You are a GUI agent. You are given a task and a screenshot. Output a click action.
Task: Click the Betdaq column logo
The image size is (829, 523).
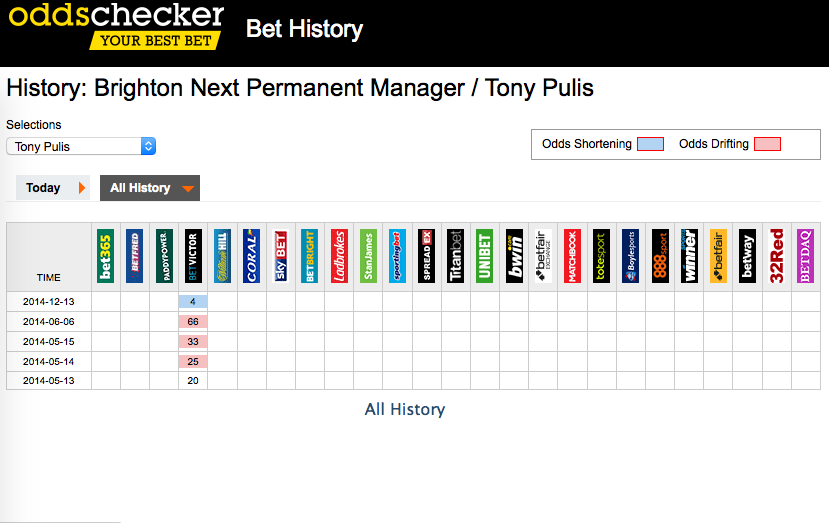(x=805, y=256)
